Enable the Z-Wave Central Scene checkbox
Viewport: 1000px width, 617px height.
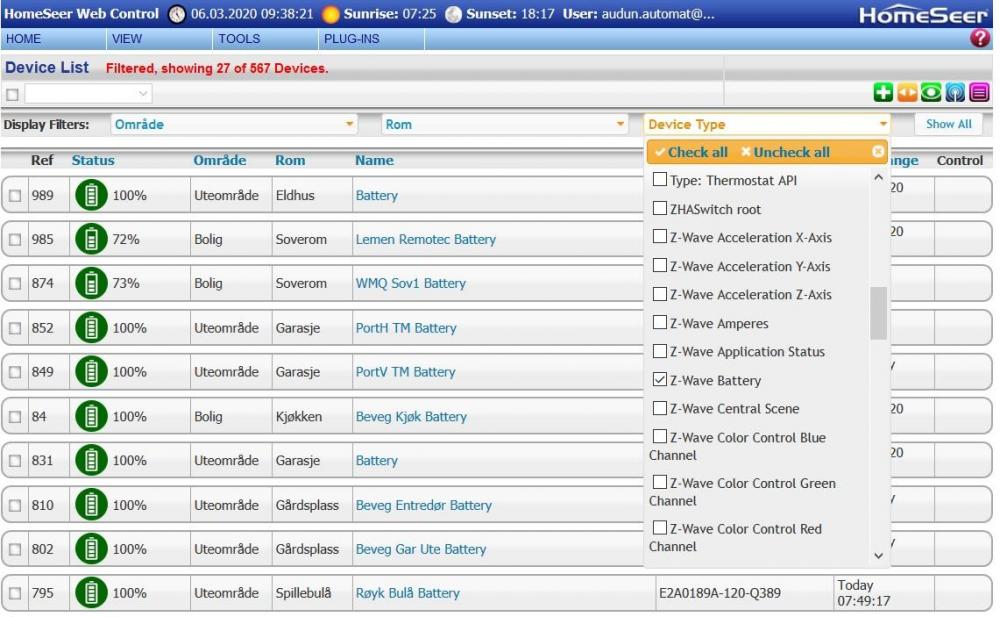660,408
